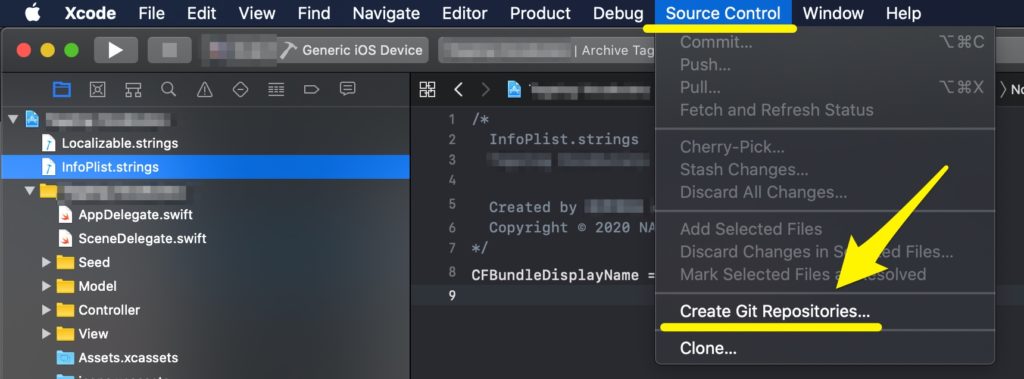Open the Editor menu

click(465, 13)
